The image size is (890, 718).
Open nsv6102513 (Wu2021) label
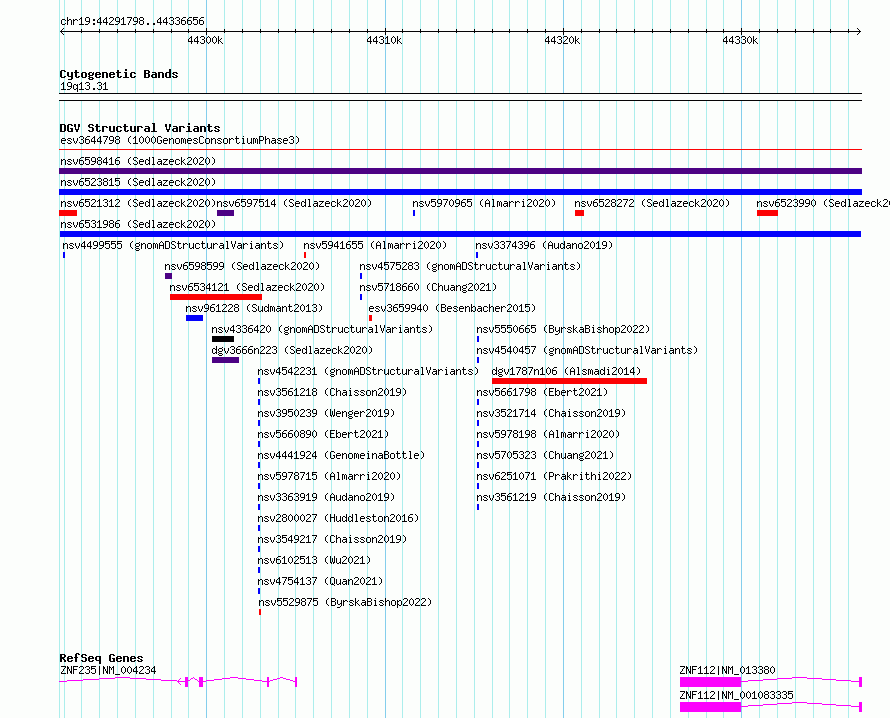(314, 560)
